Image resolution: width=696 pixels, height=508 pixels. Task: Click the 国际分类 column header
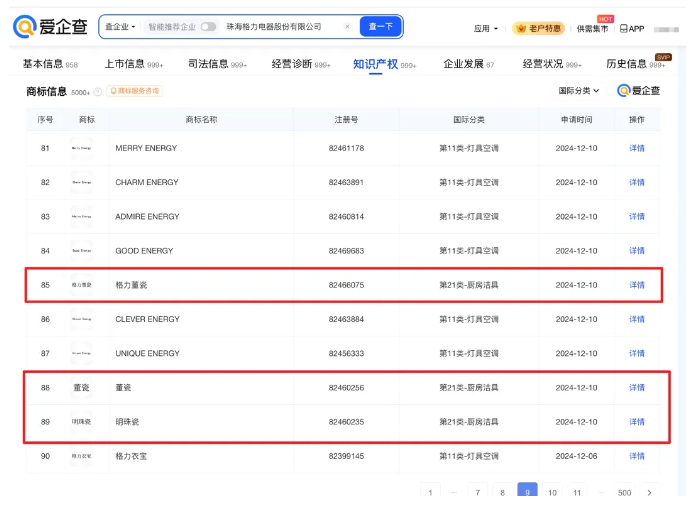click(469, 119)
